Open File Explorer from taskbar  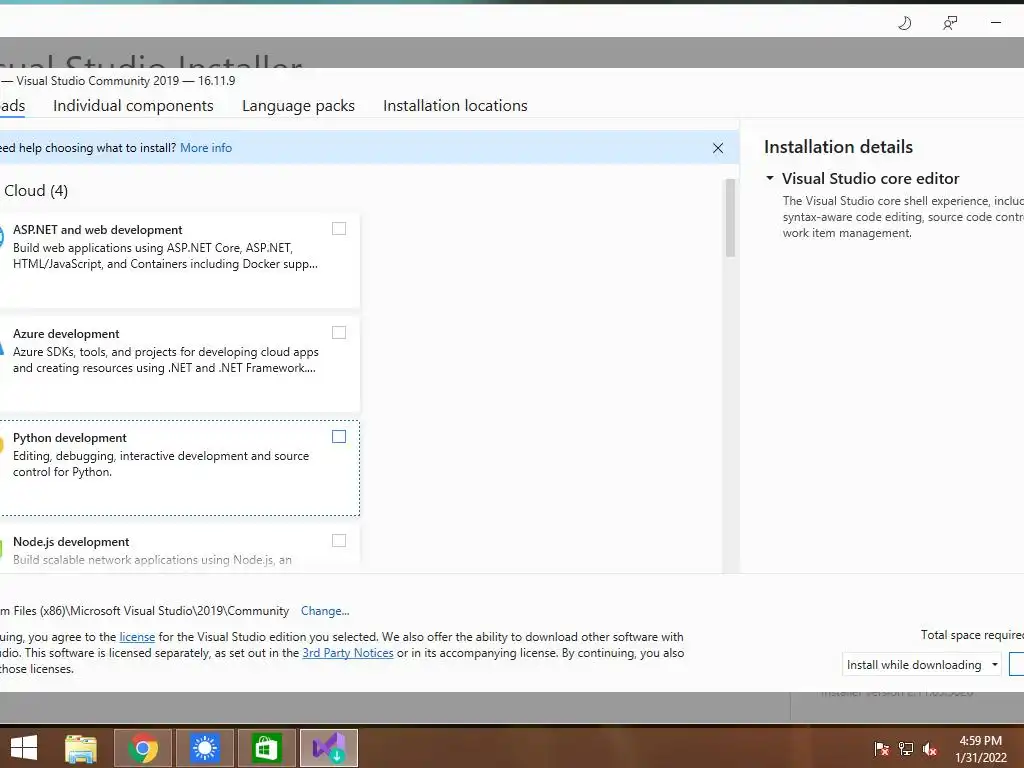81,748
